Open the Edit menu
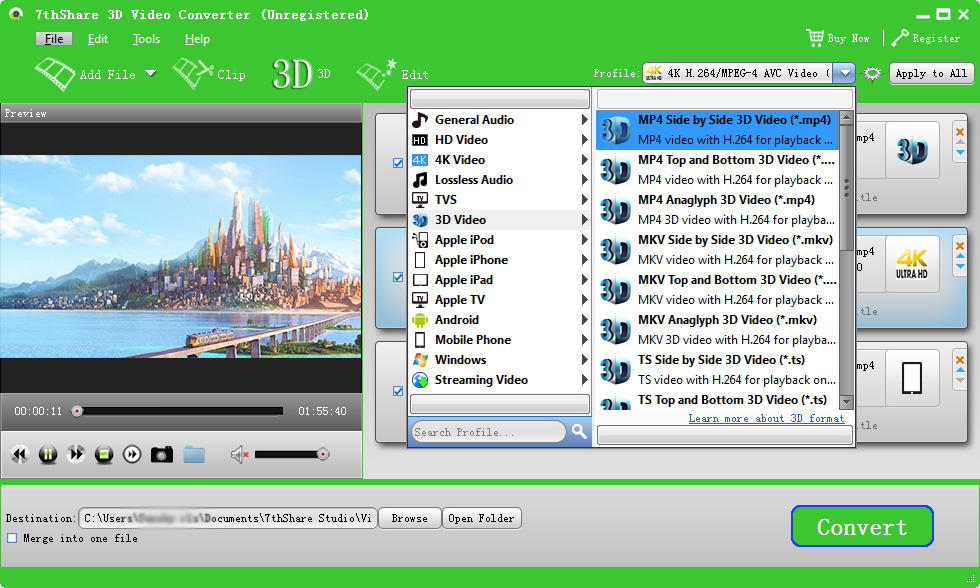 point(98,39)
